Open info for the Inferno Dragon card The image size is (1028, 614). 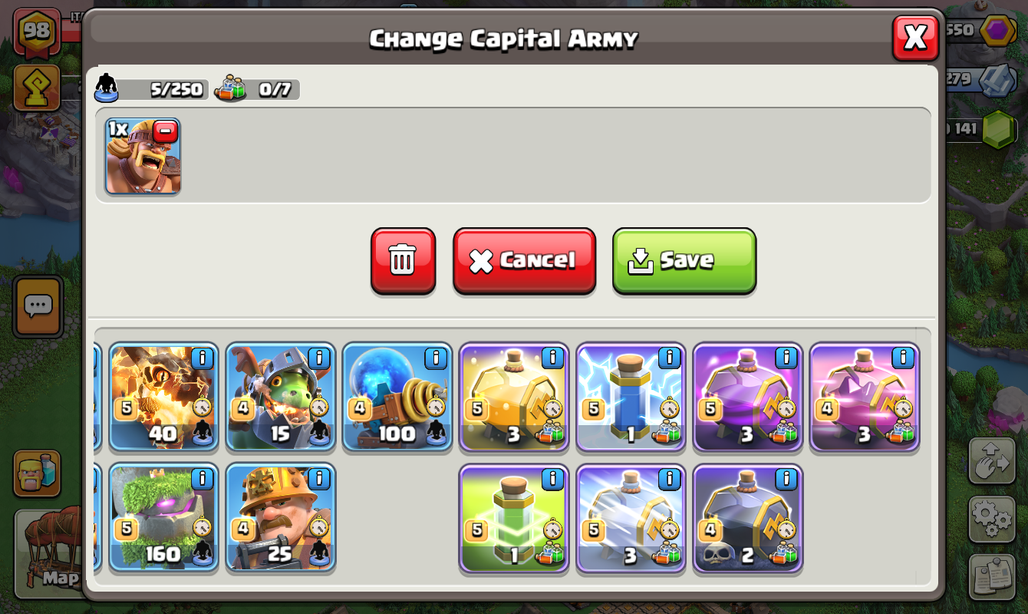pos(202,358)
